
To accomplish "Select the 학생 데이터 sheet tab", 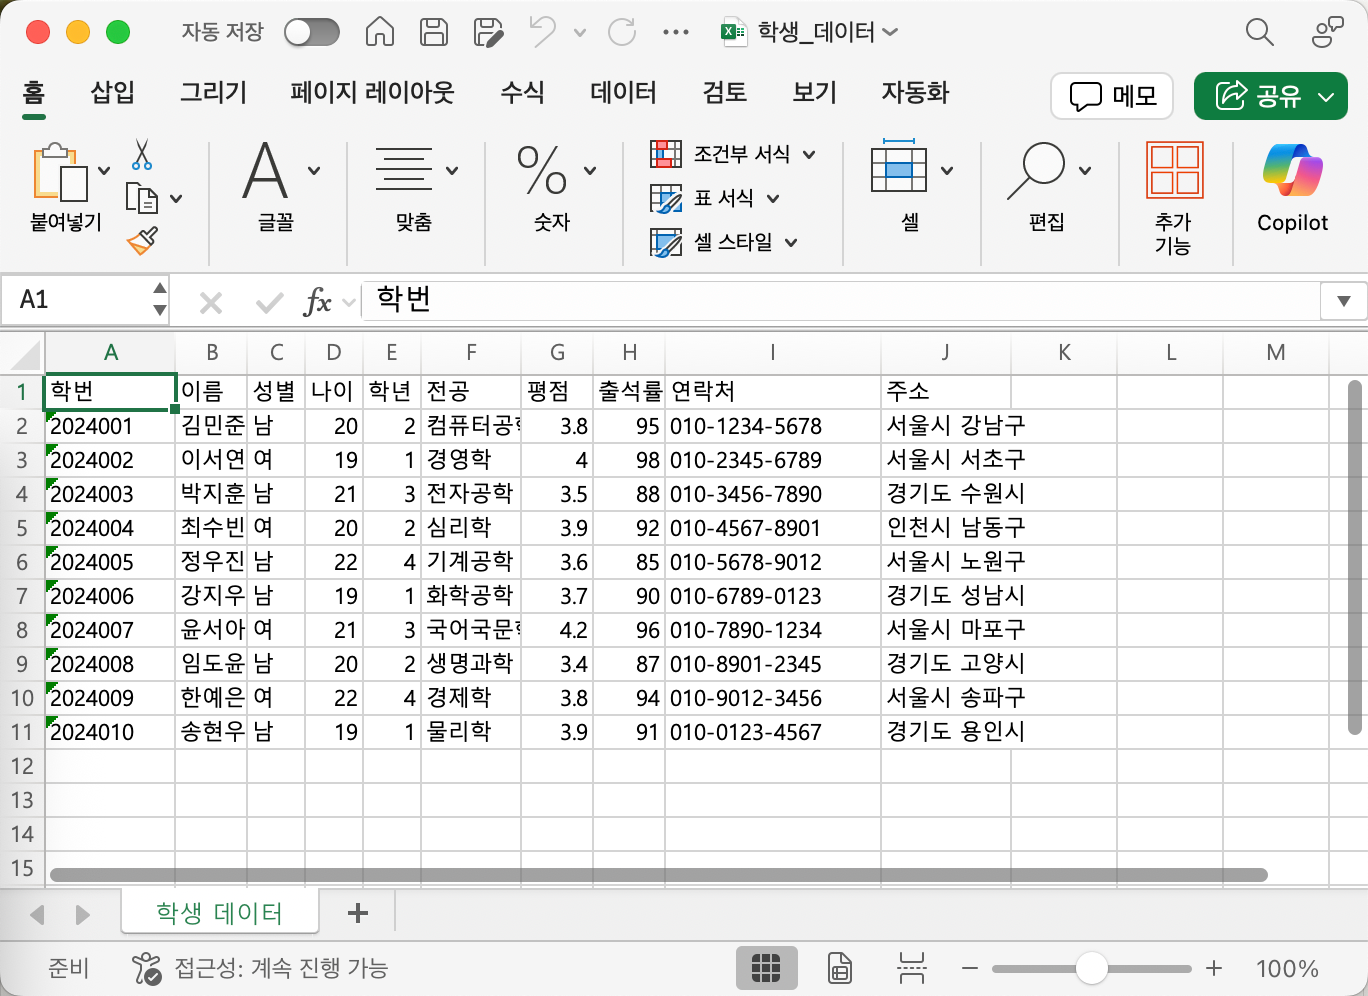I will [x=219, y=913].
